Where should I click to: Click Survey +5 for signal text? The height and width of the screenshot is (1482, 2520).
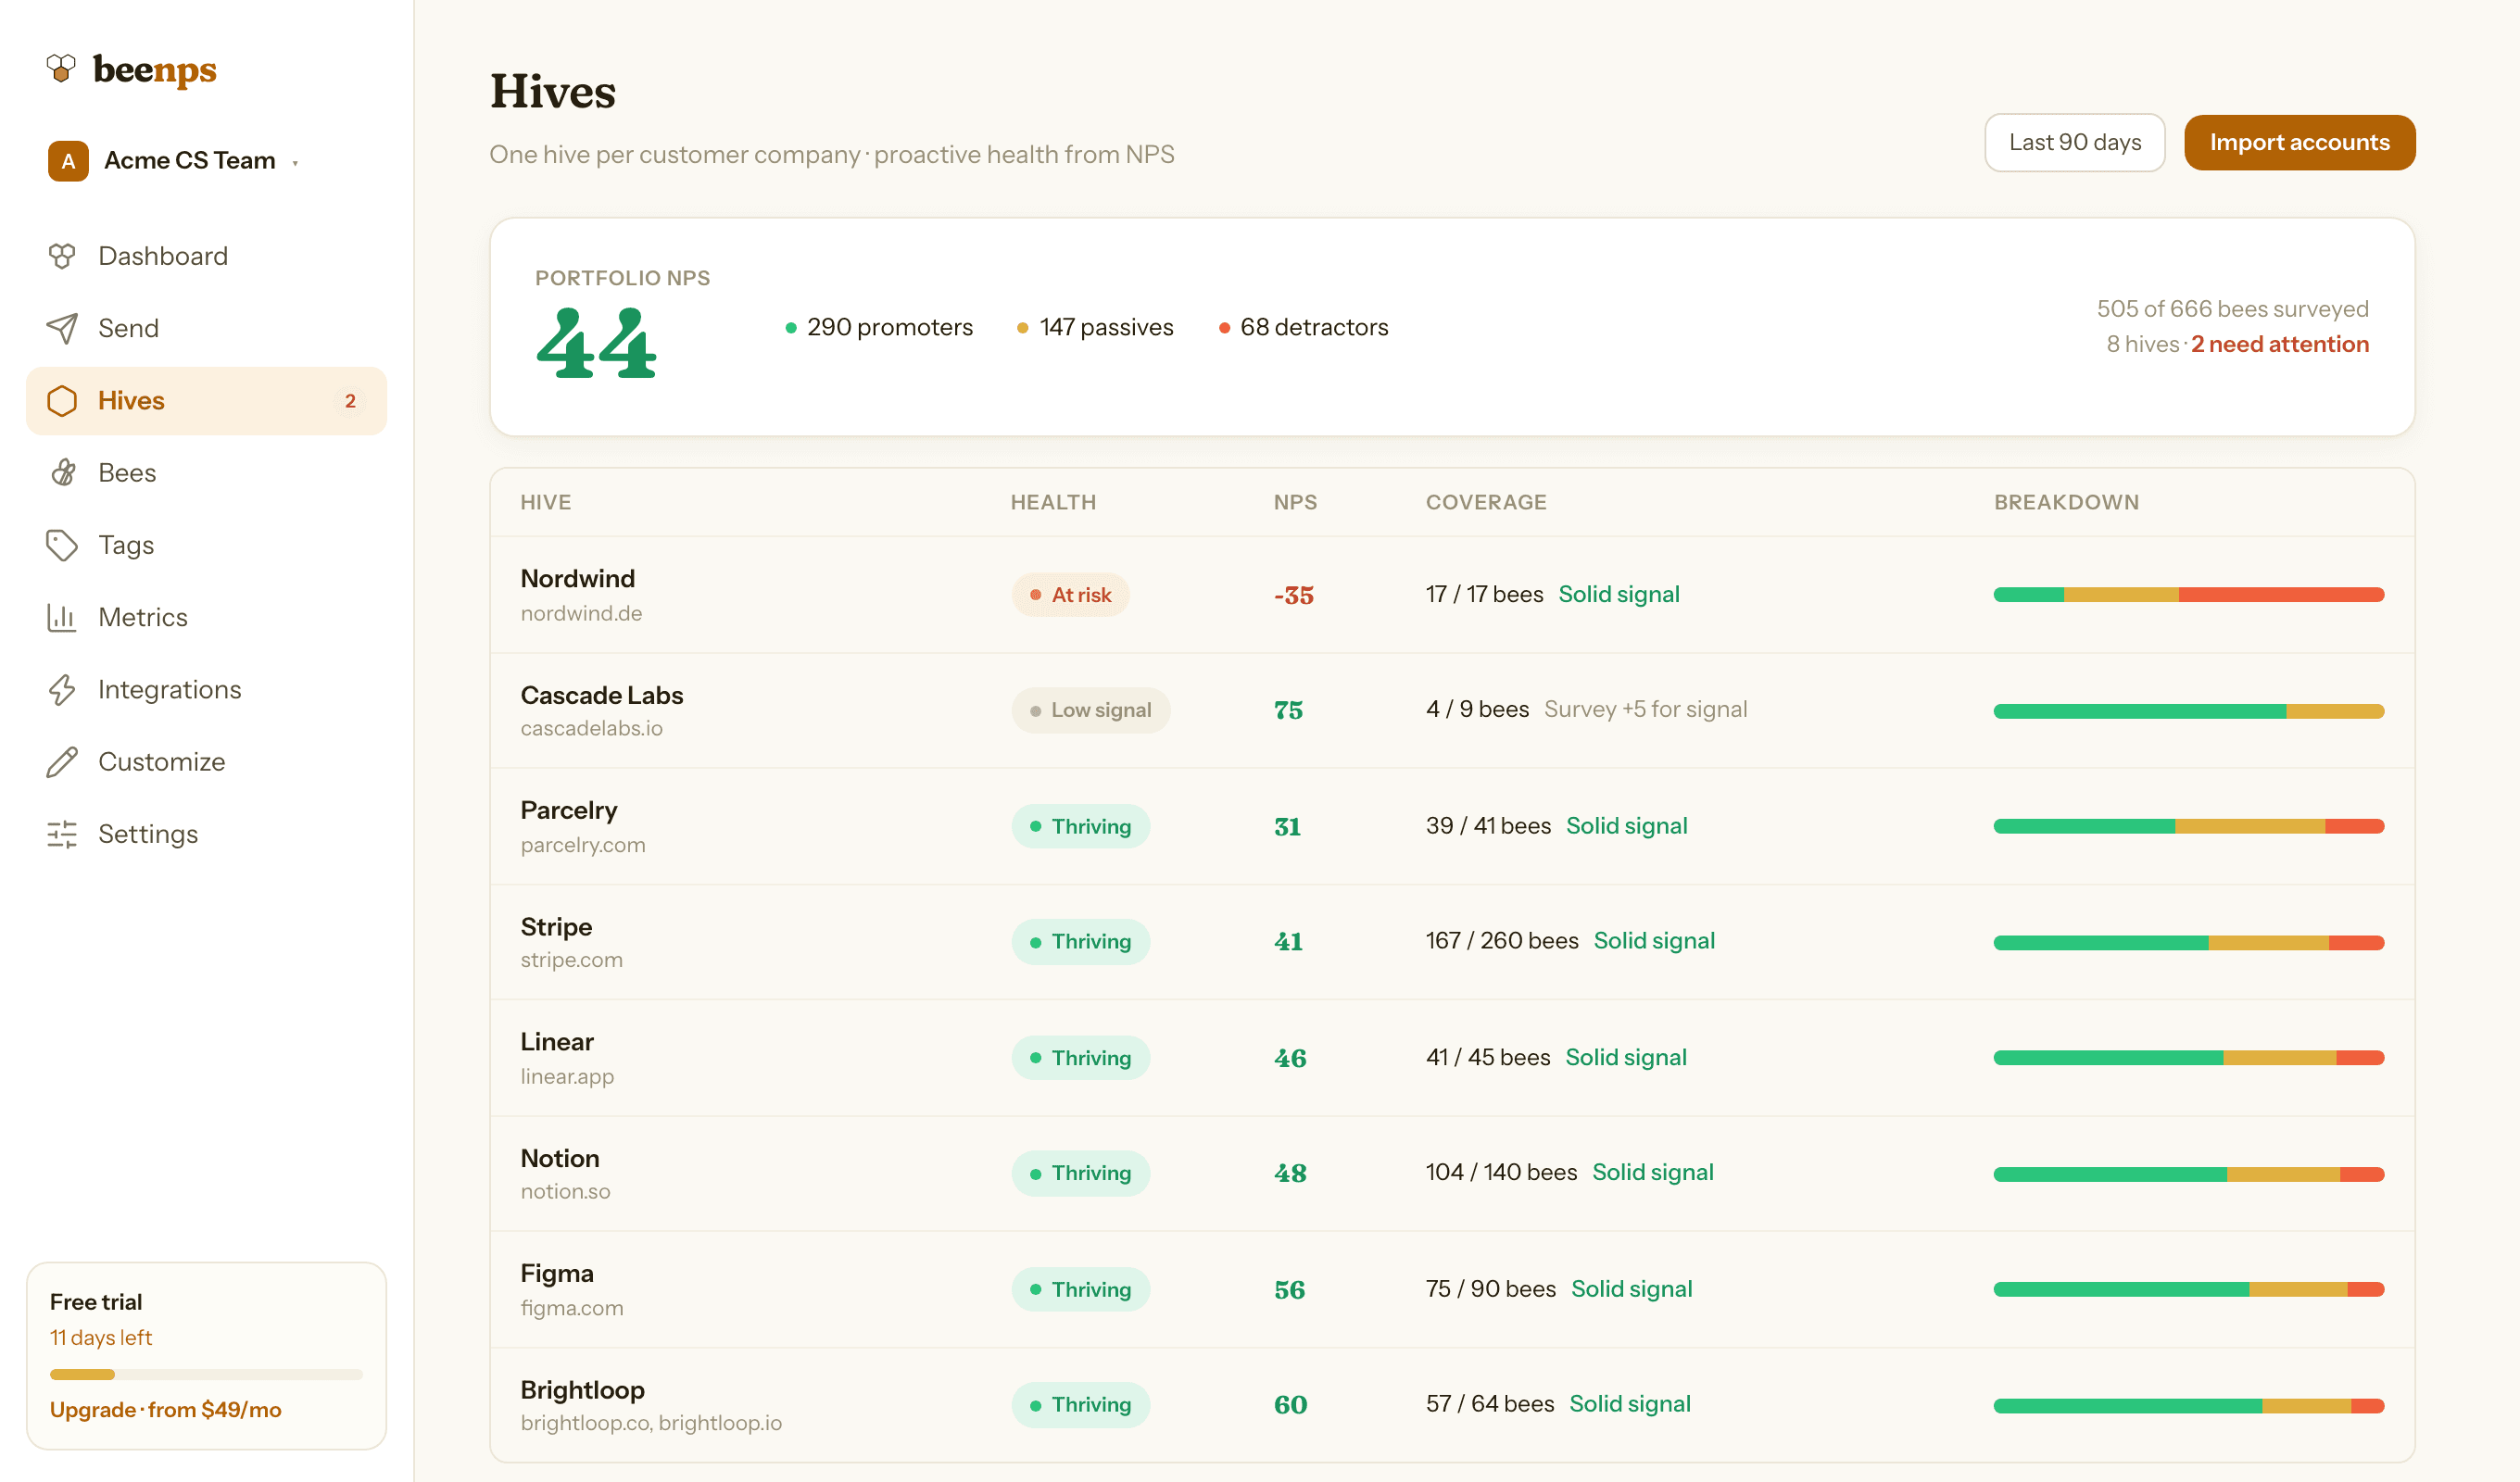click(1645, 710)
